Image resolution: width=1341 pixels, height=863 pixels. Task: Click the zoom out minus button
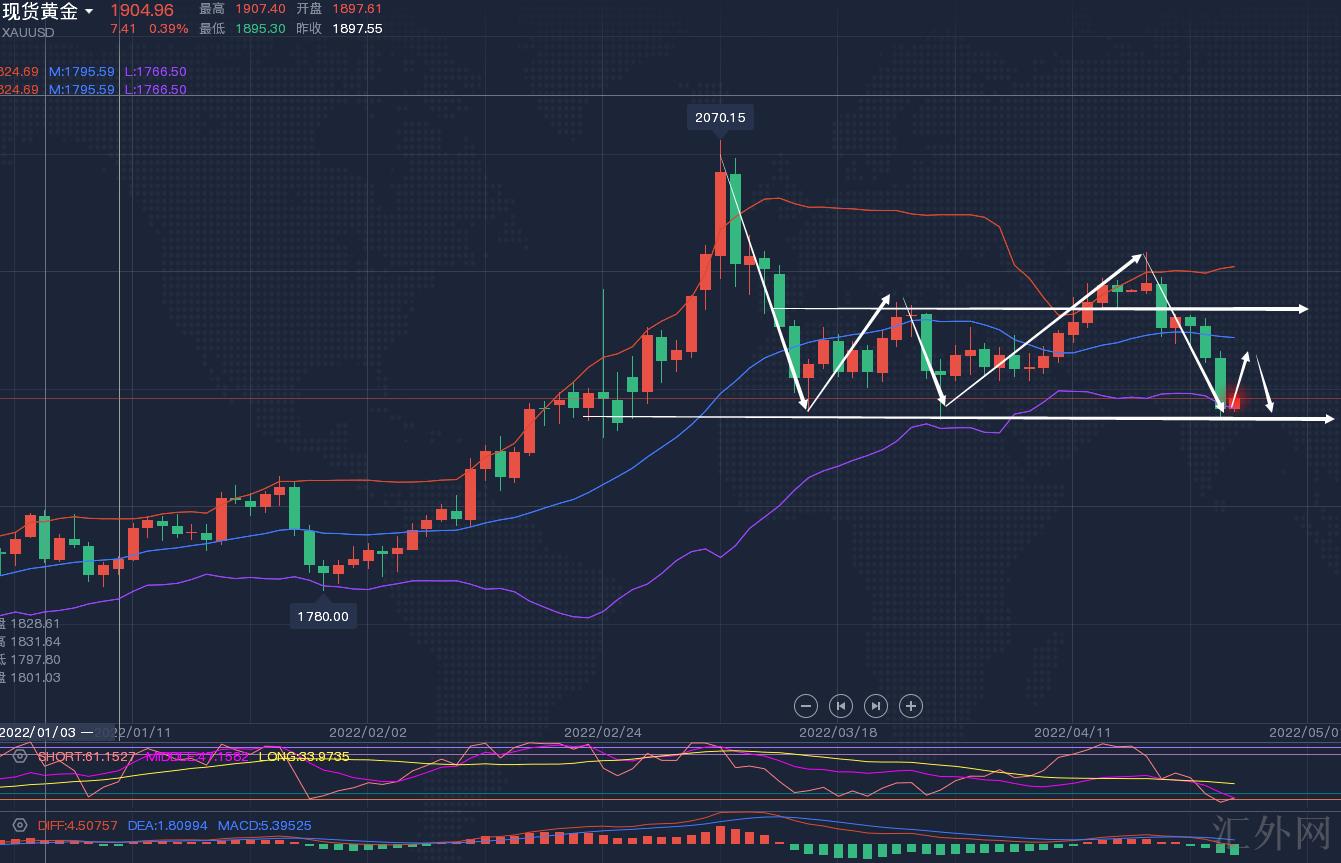(x=806, y=706)
